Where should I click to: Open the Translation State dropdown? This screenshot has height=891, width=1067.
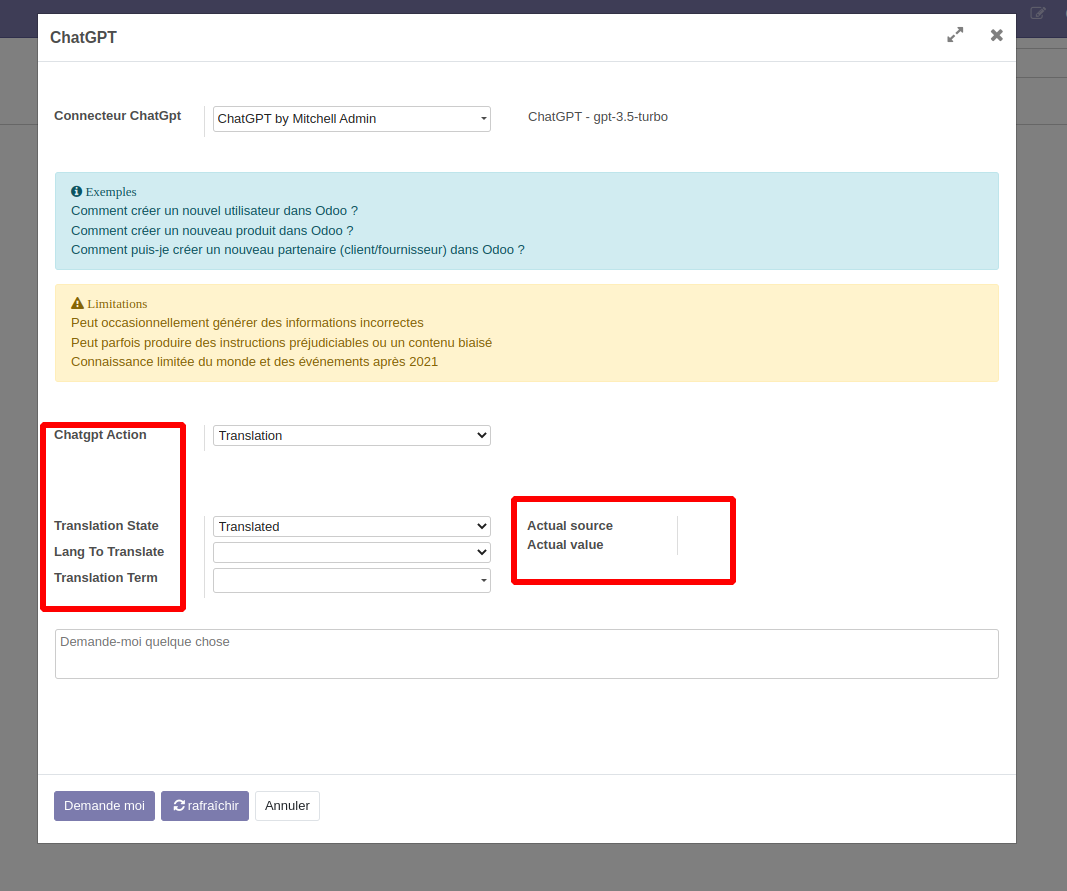[x=352, y=527]
